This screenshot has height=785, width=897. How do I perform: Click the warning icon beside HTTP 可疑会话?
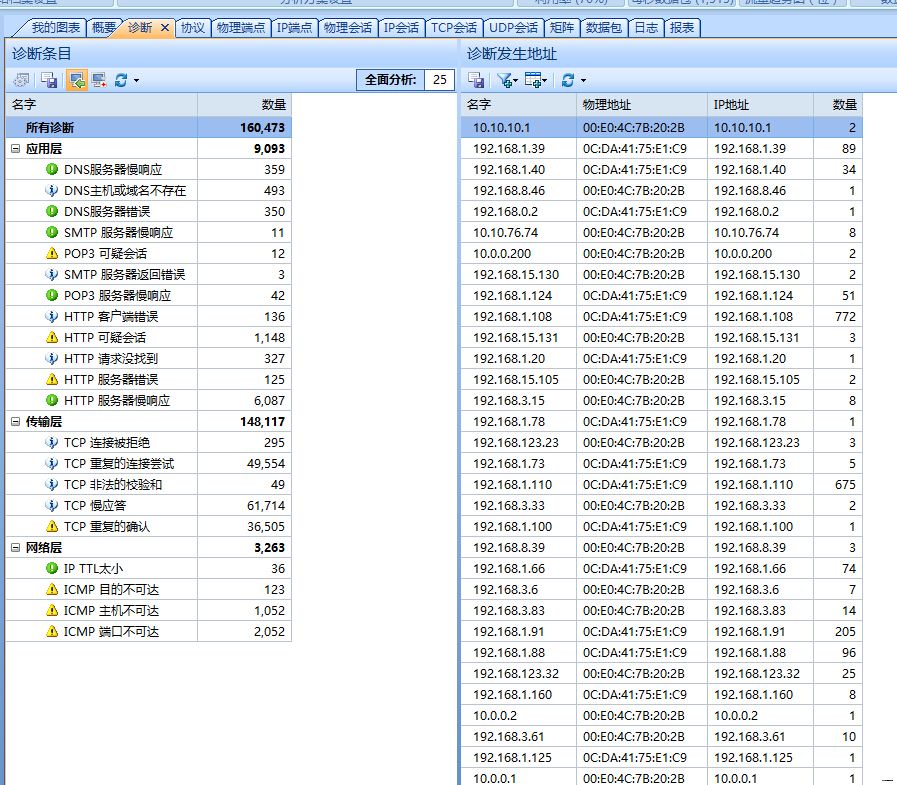(x=52, y=338)
